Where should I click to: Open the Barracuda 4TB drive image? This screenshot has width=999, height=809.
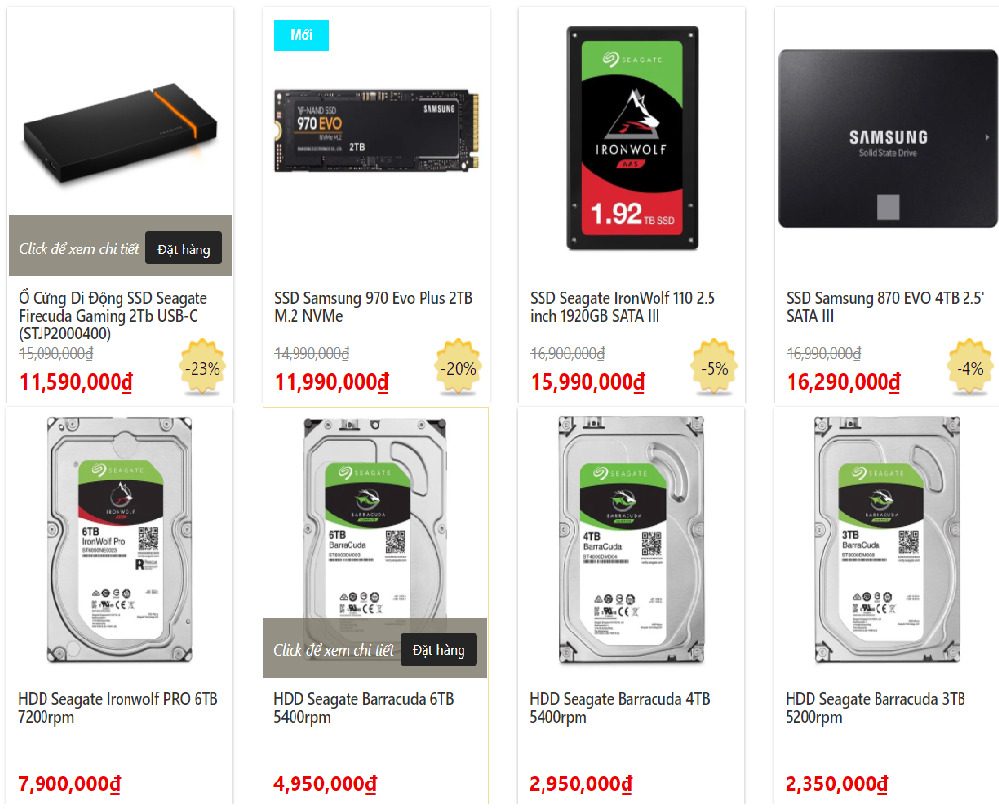631,539
